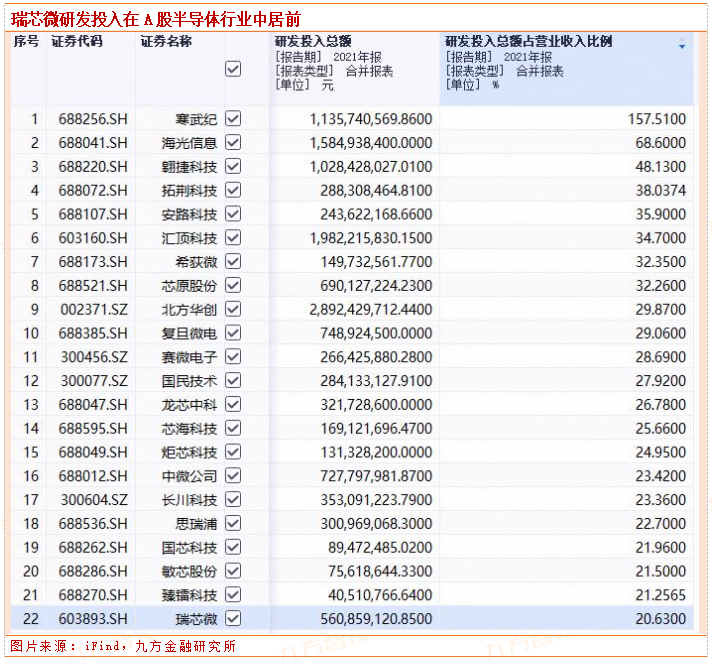Screen dimensions: 712x661
Task: Click the 序号 column header
Action: [x=27, y=42]
